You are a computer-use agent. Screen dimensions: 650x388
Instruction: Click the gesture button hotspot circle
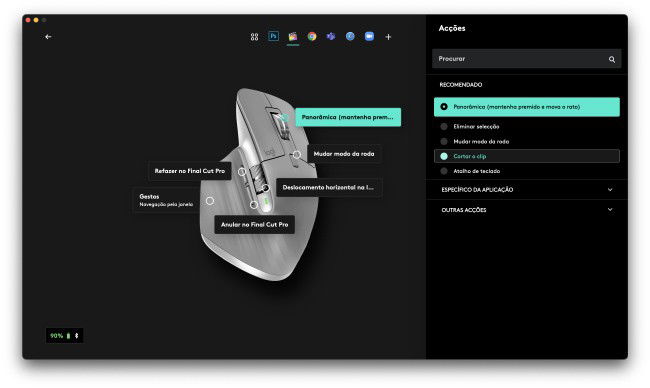(x=210, y=201)
